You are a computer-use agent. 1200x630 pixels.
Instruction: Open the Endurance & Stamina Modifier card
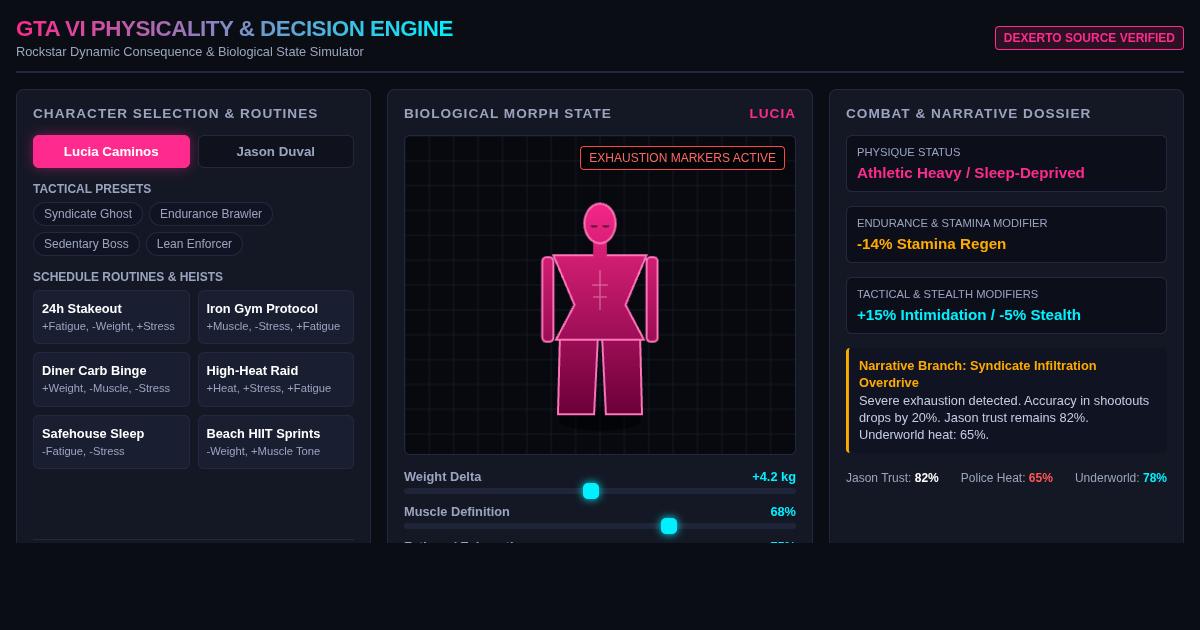click(x=1006, y=235)
